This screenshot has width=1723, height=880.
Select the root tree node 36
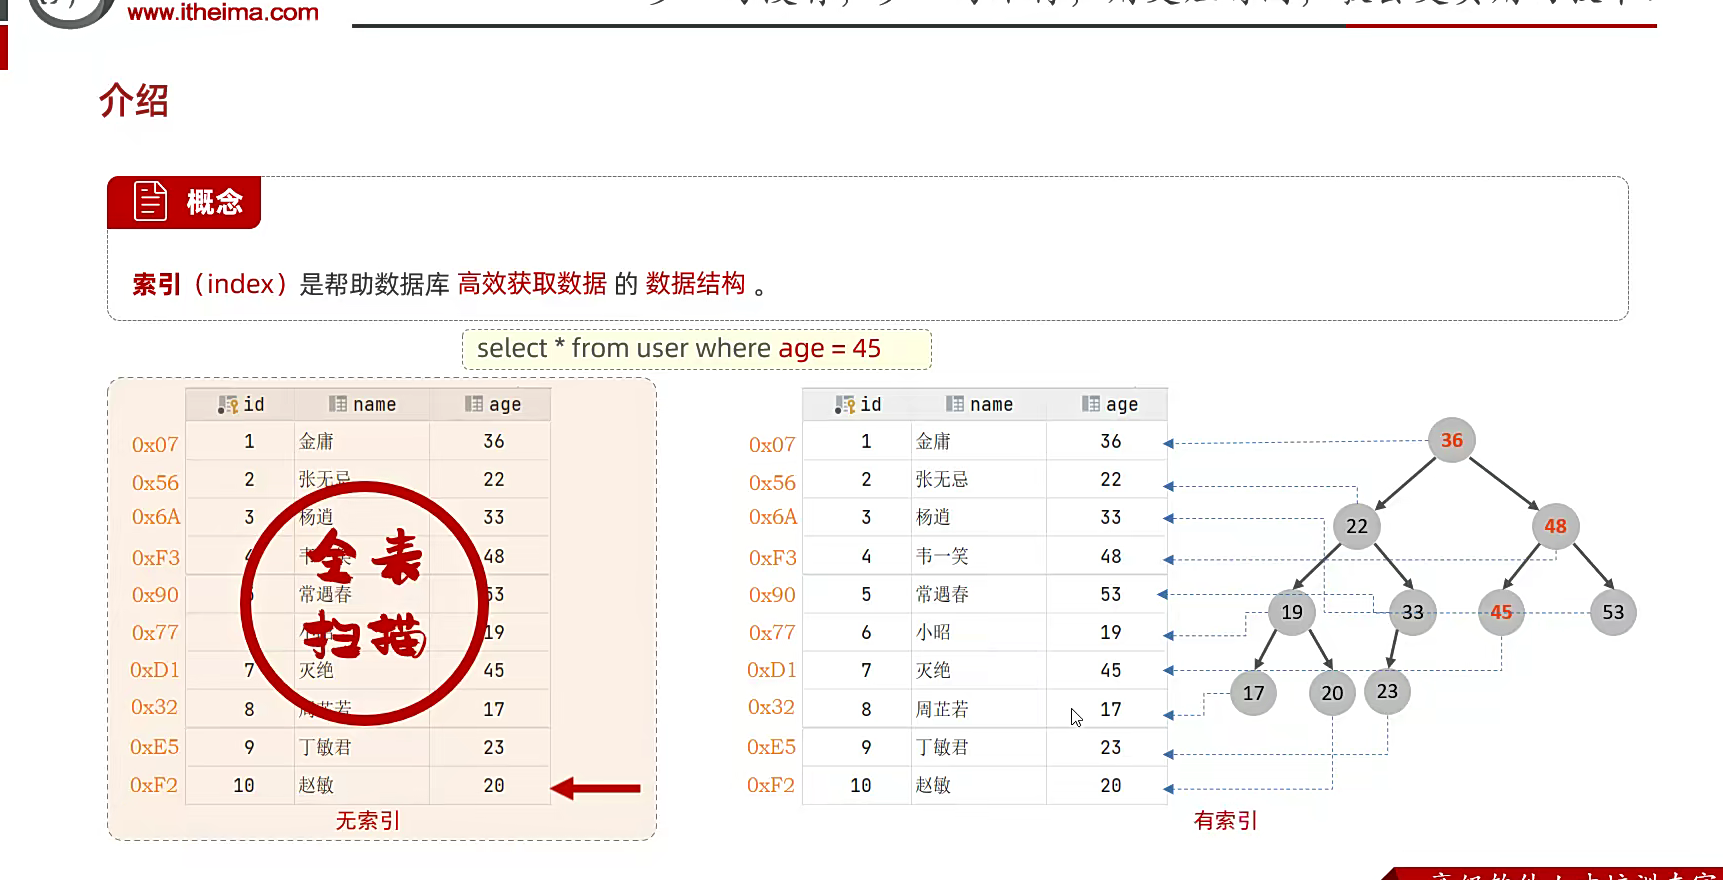tap(1452, 440)
